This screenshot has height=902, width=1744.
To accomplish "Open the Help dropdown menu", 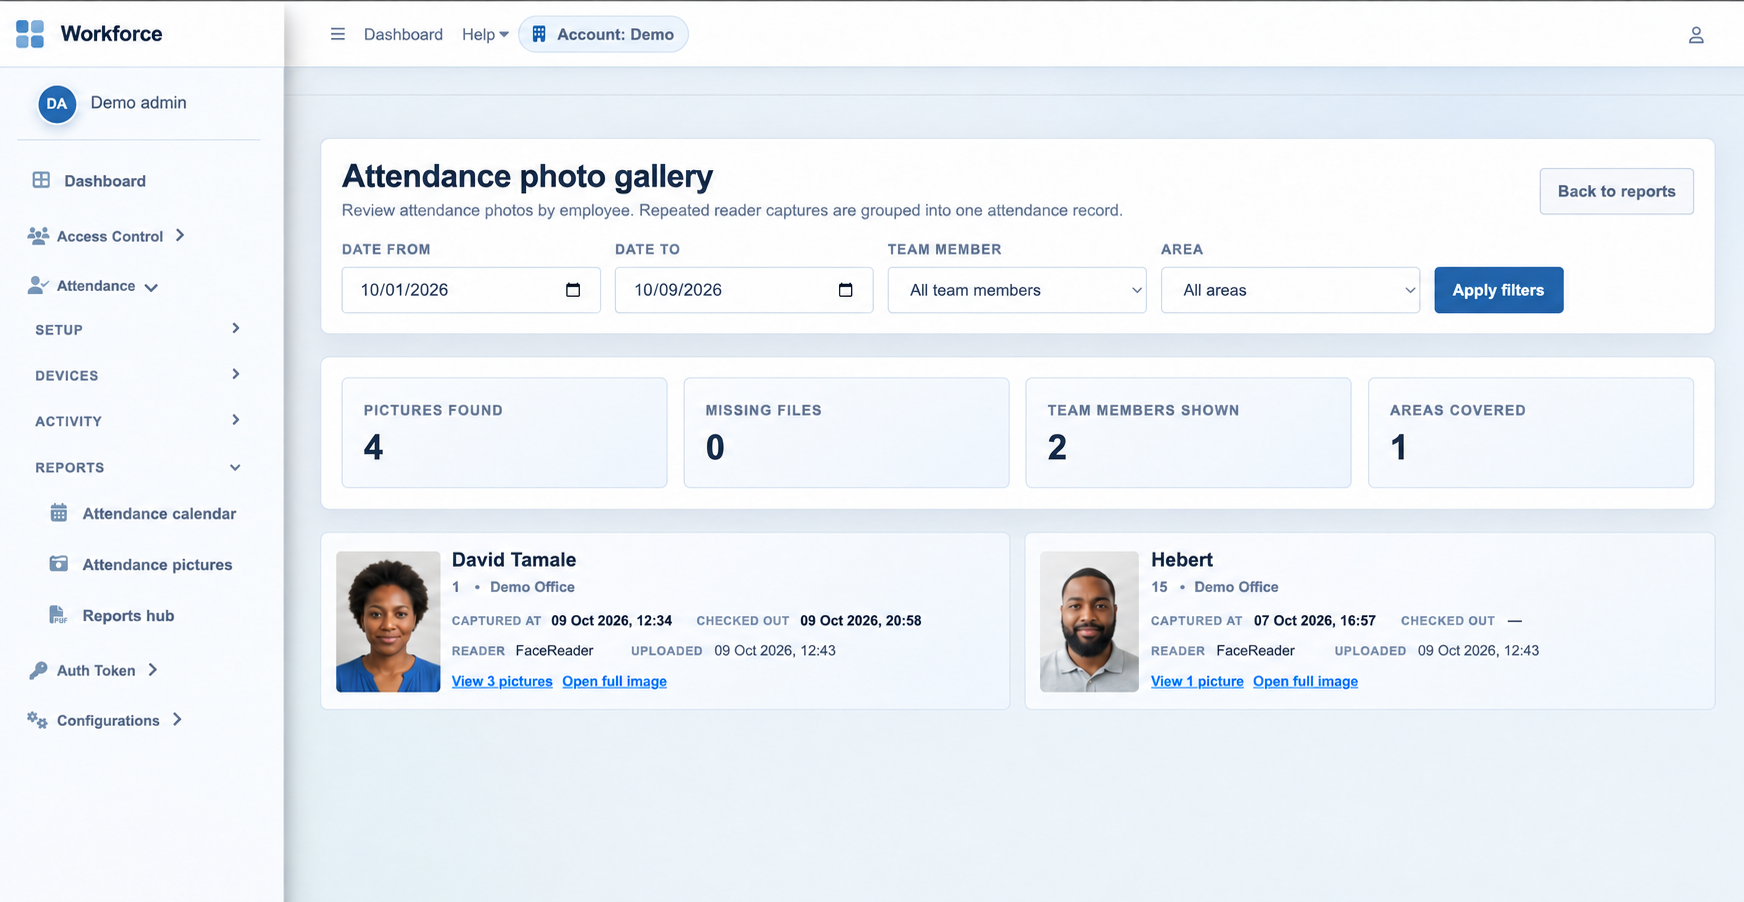I will 485,34.
